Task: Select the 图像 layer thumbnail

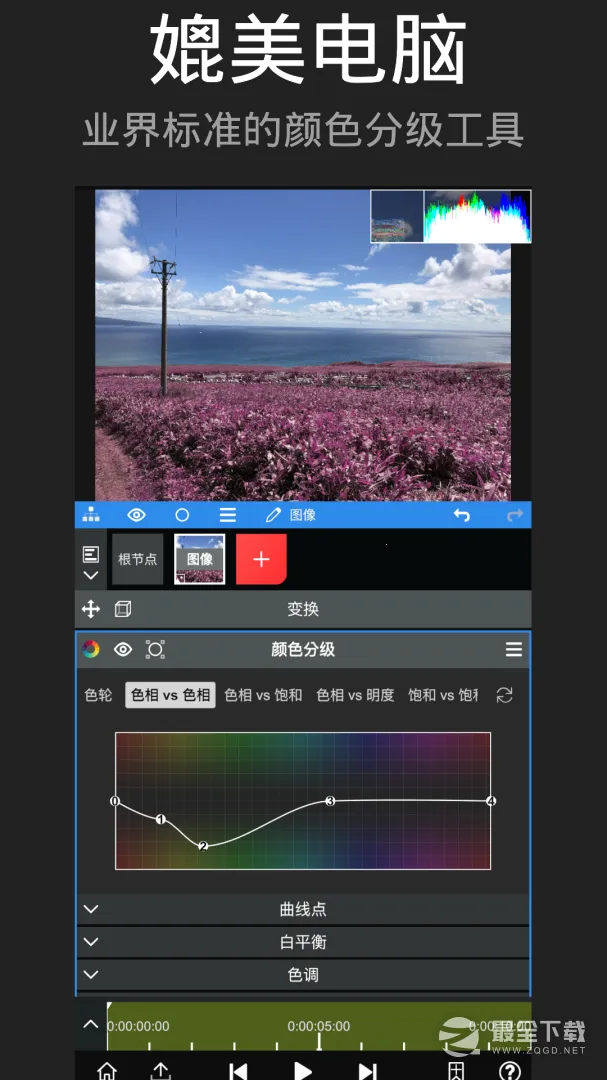Action: click(x=199, y=559)
